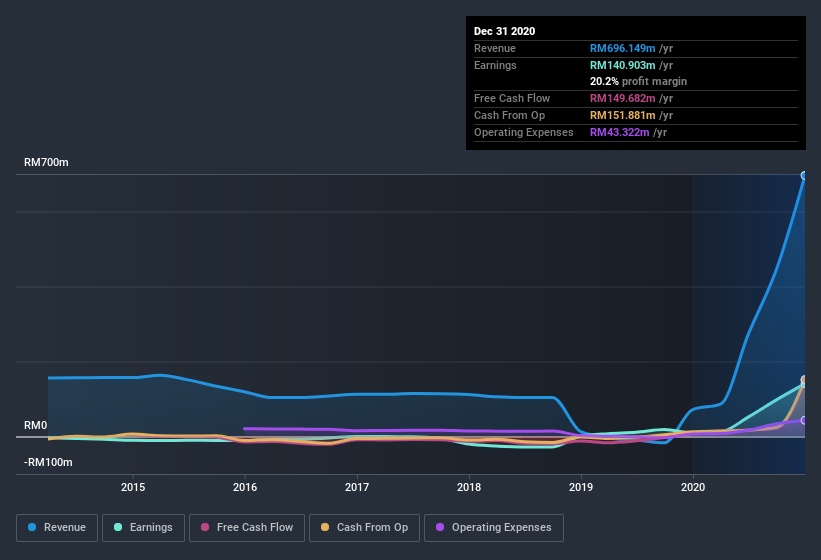This screenshot has width=821, height=560.
Task: Click the -RM100m y-axis label
Action: [48, 462]
